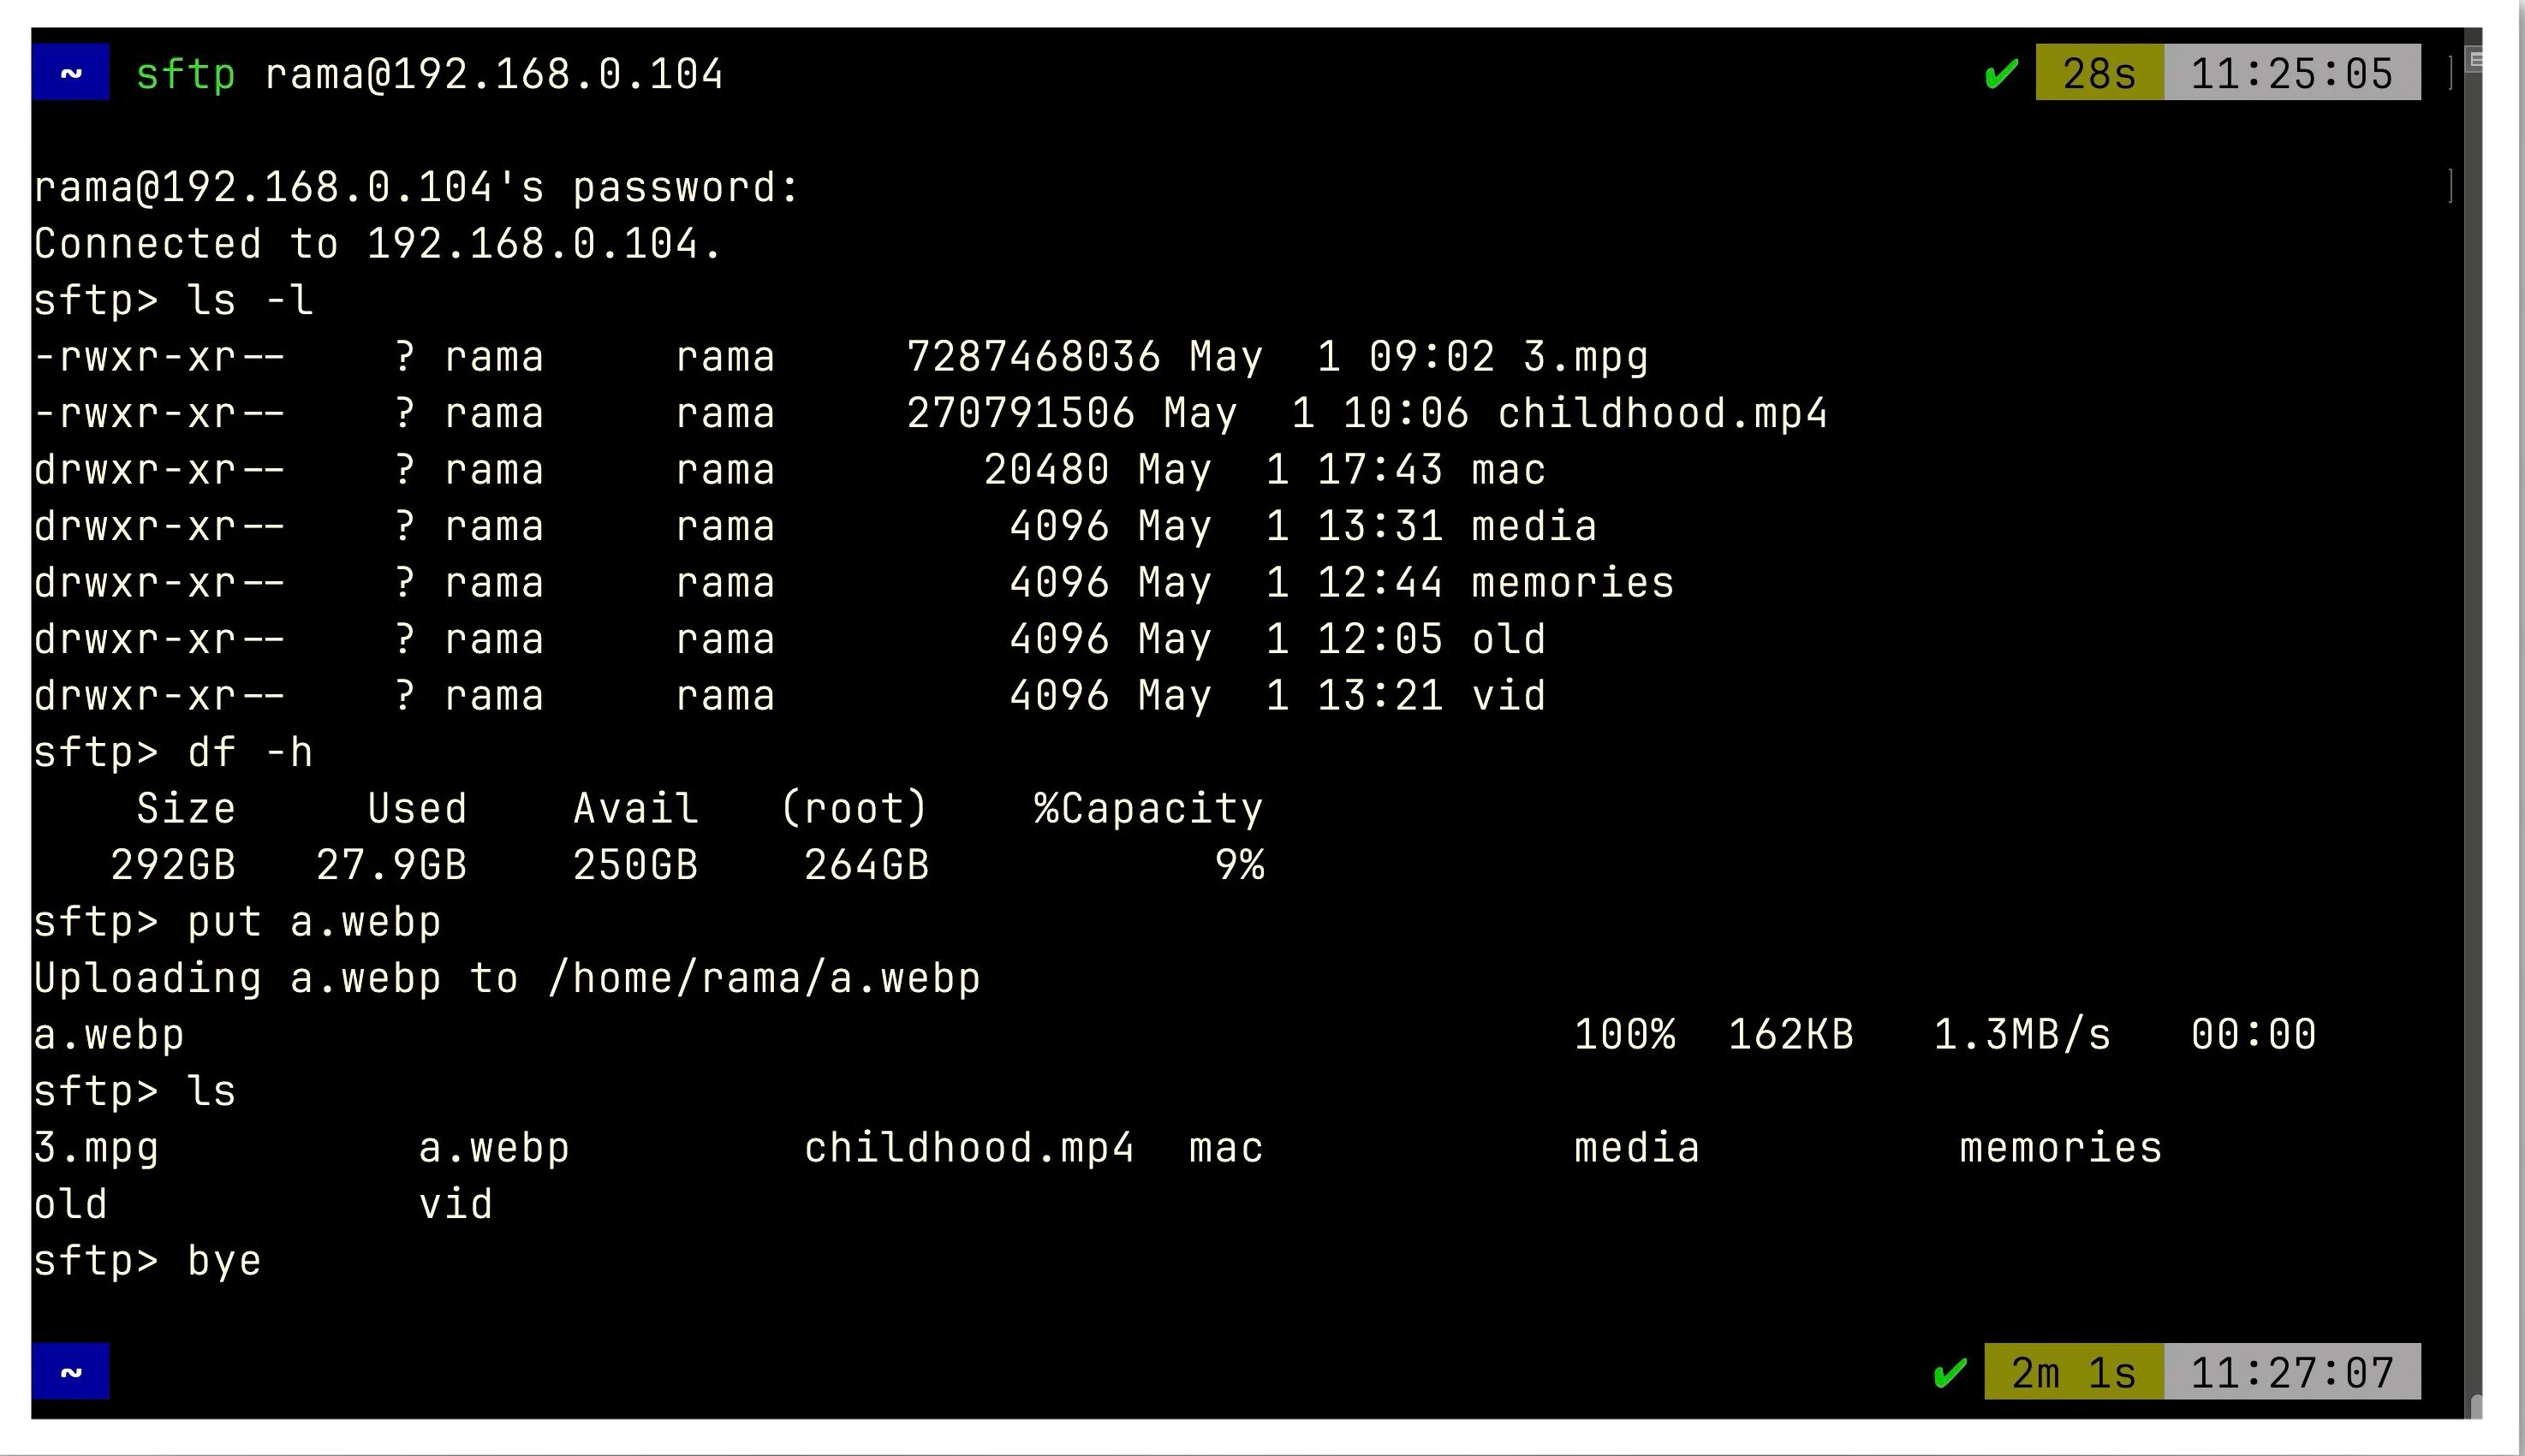Click the bye command text

(x=224, y=1260)
